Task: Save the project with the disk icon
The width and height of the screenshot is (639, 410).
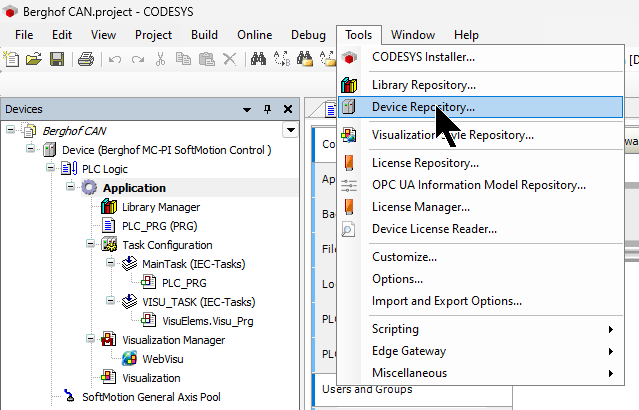Action: click(57, 59)
